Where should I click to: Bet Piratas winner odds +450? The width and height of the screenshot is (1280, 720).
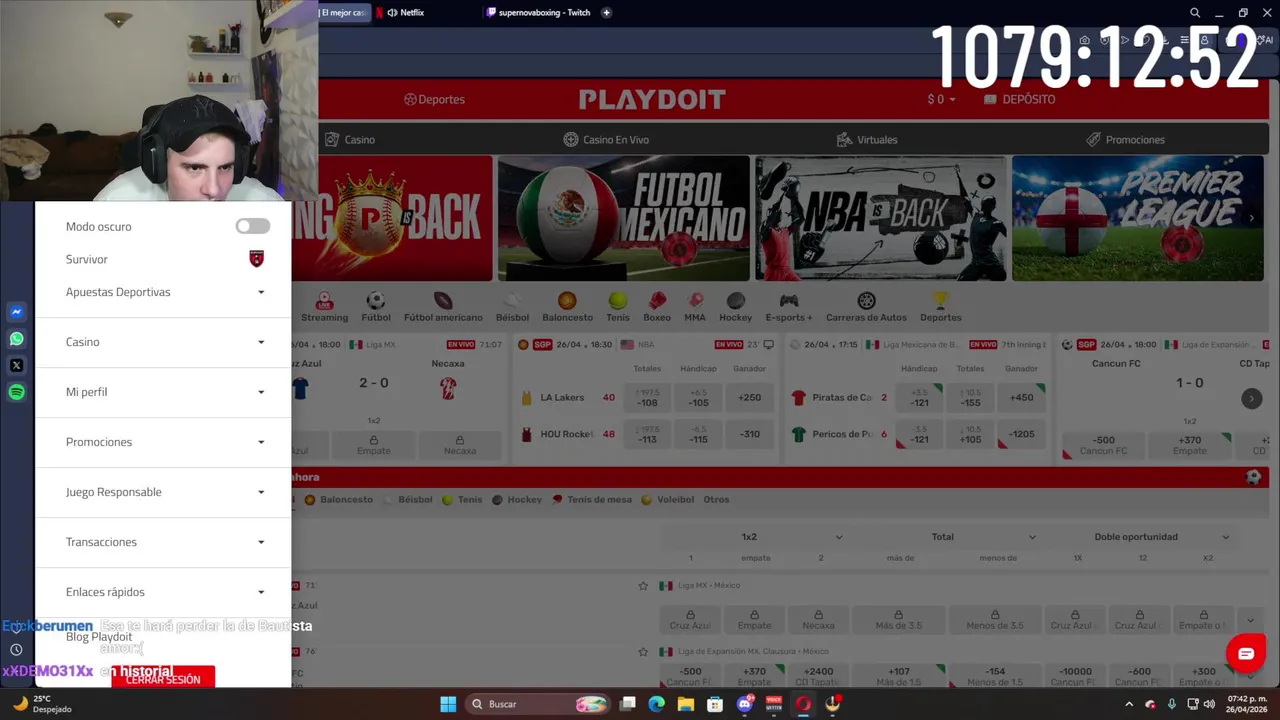click(1021, 398)
